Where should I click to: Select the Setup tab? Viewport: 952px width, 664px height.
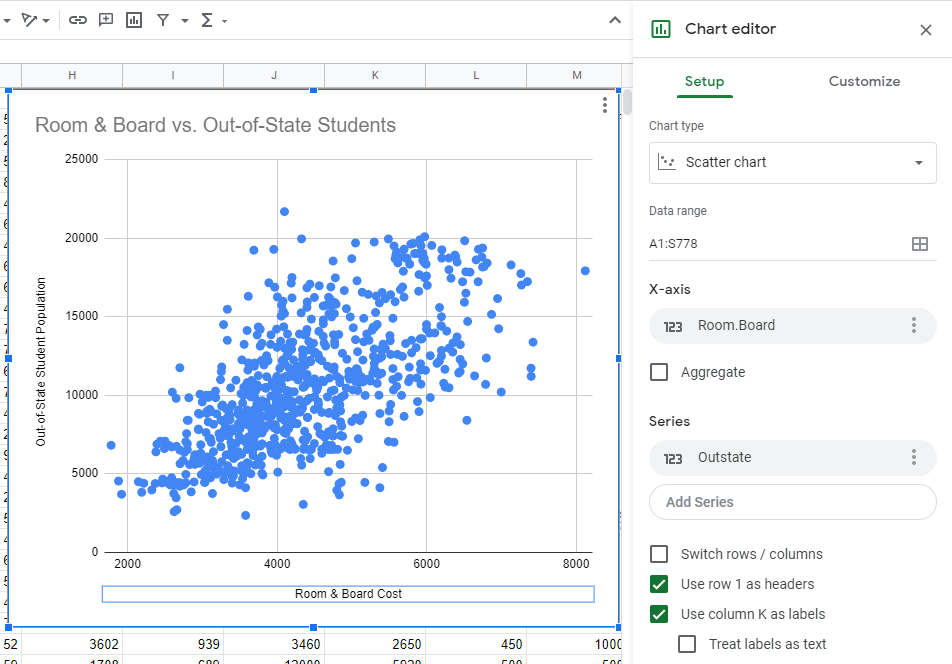coord(704,81)
